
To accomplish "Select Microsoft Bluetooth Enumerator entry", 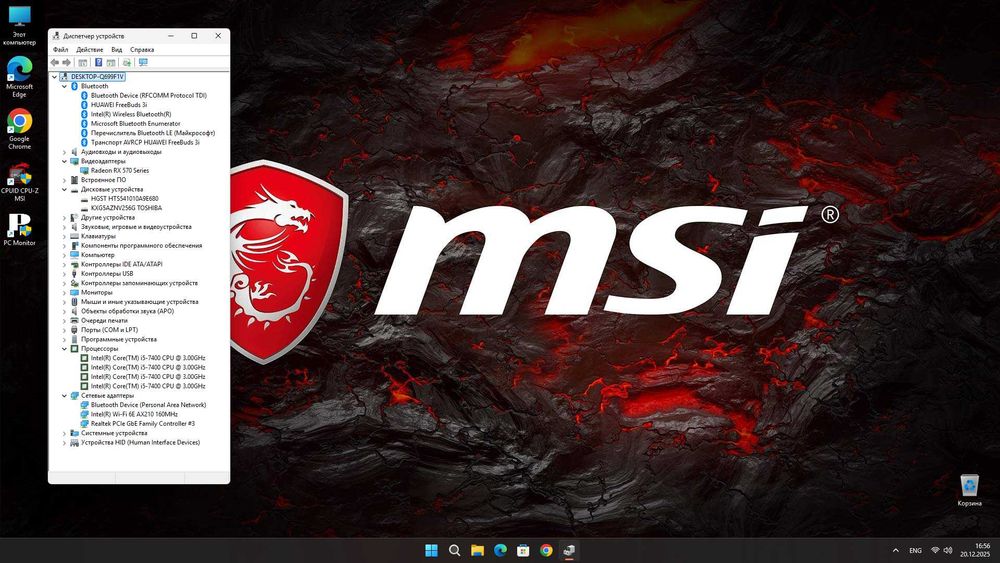I will pyautogui.click(x=135, y=124).
